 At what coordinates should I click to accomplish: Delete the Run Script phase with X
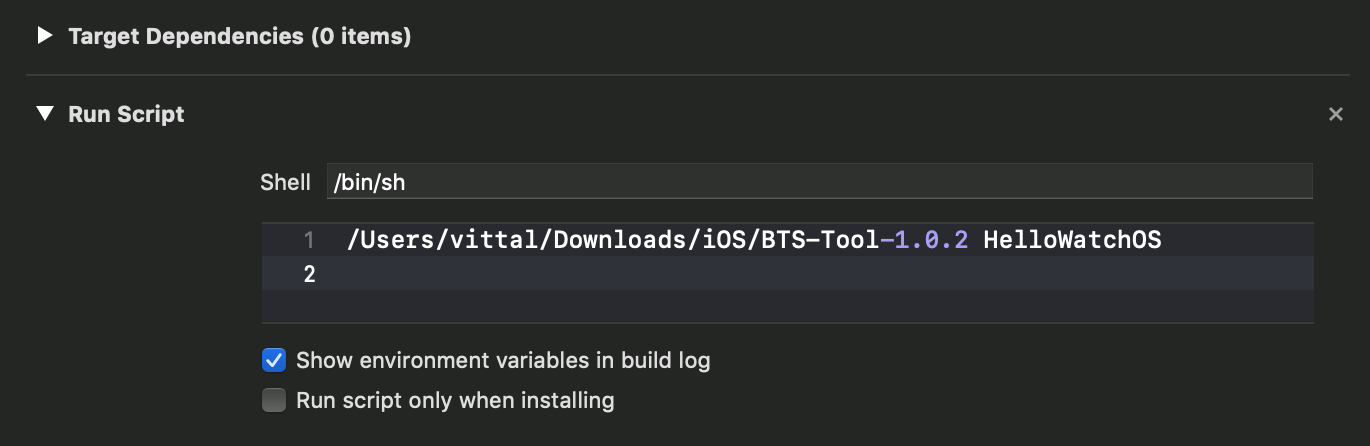1335,114
